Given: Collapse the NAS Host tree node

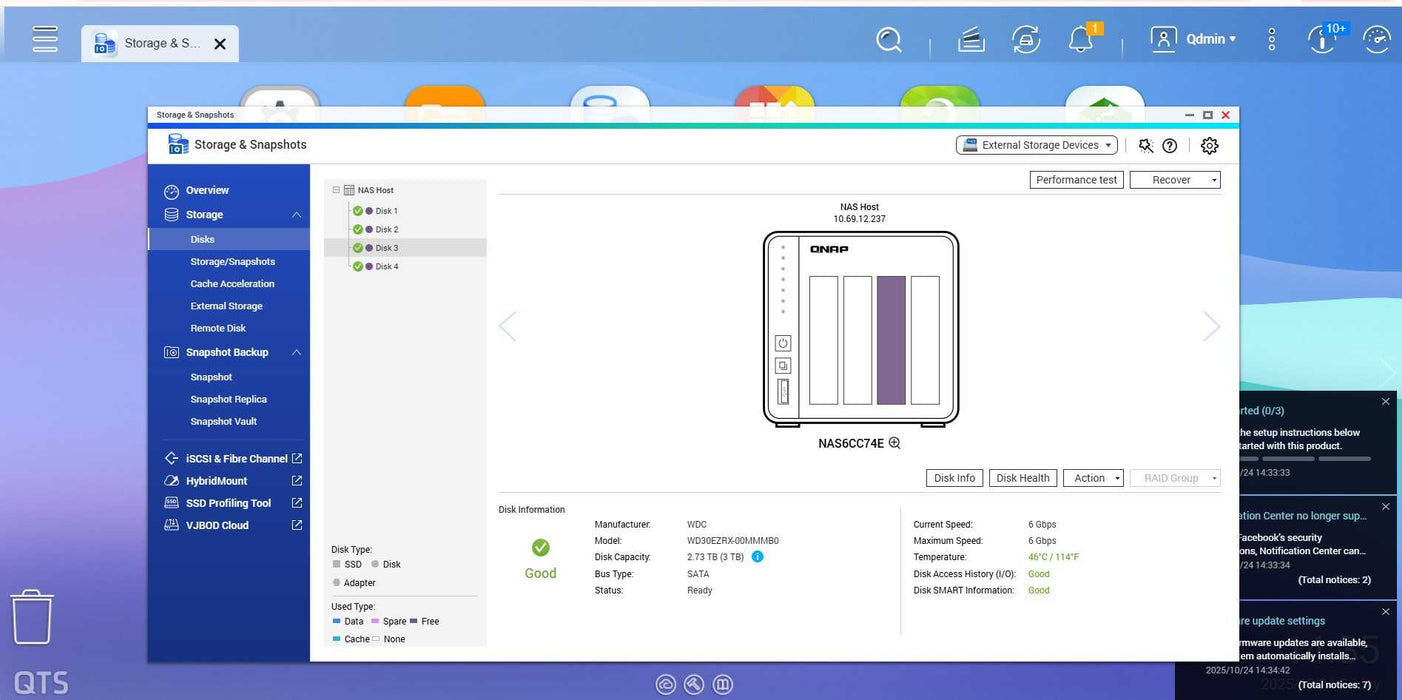Looking at the screenshot, I should tap(335, 190).
